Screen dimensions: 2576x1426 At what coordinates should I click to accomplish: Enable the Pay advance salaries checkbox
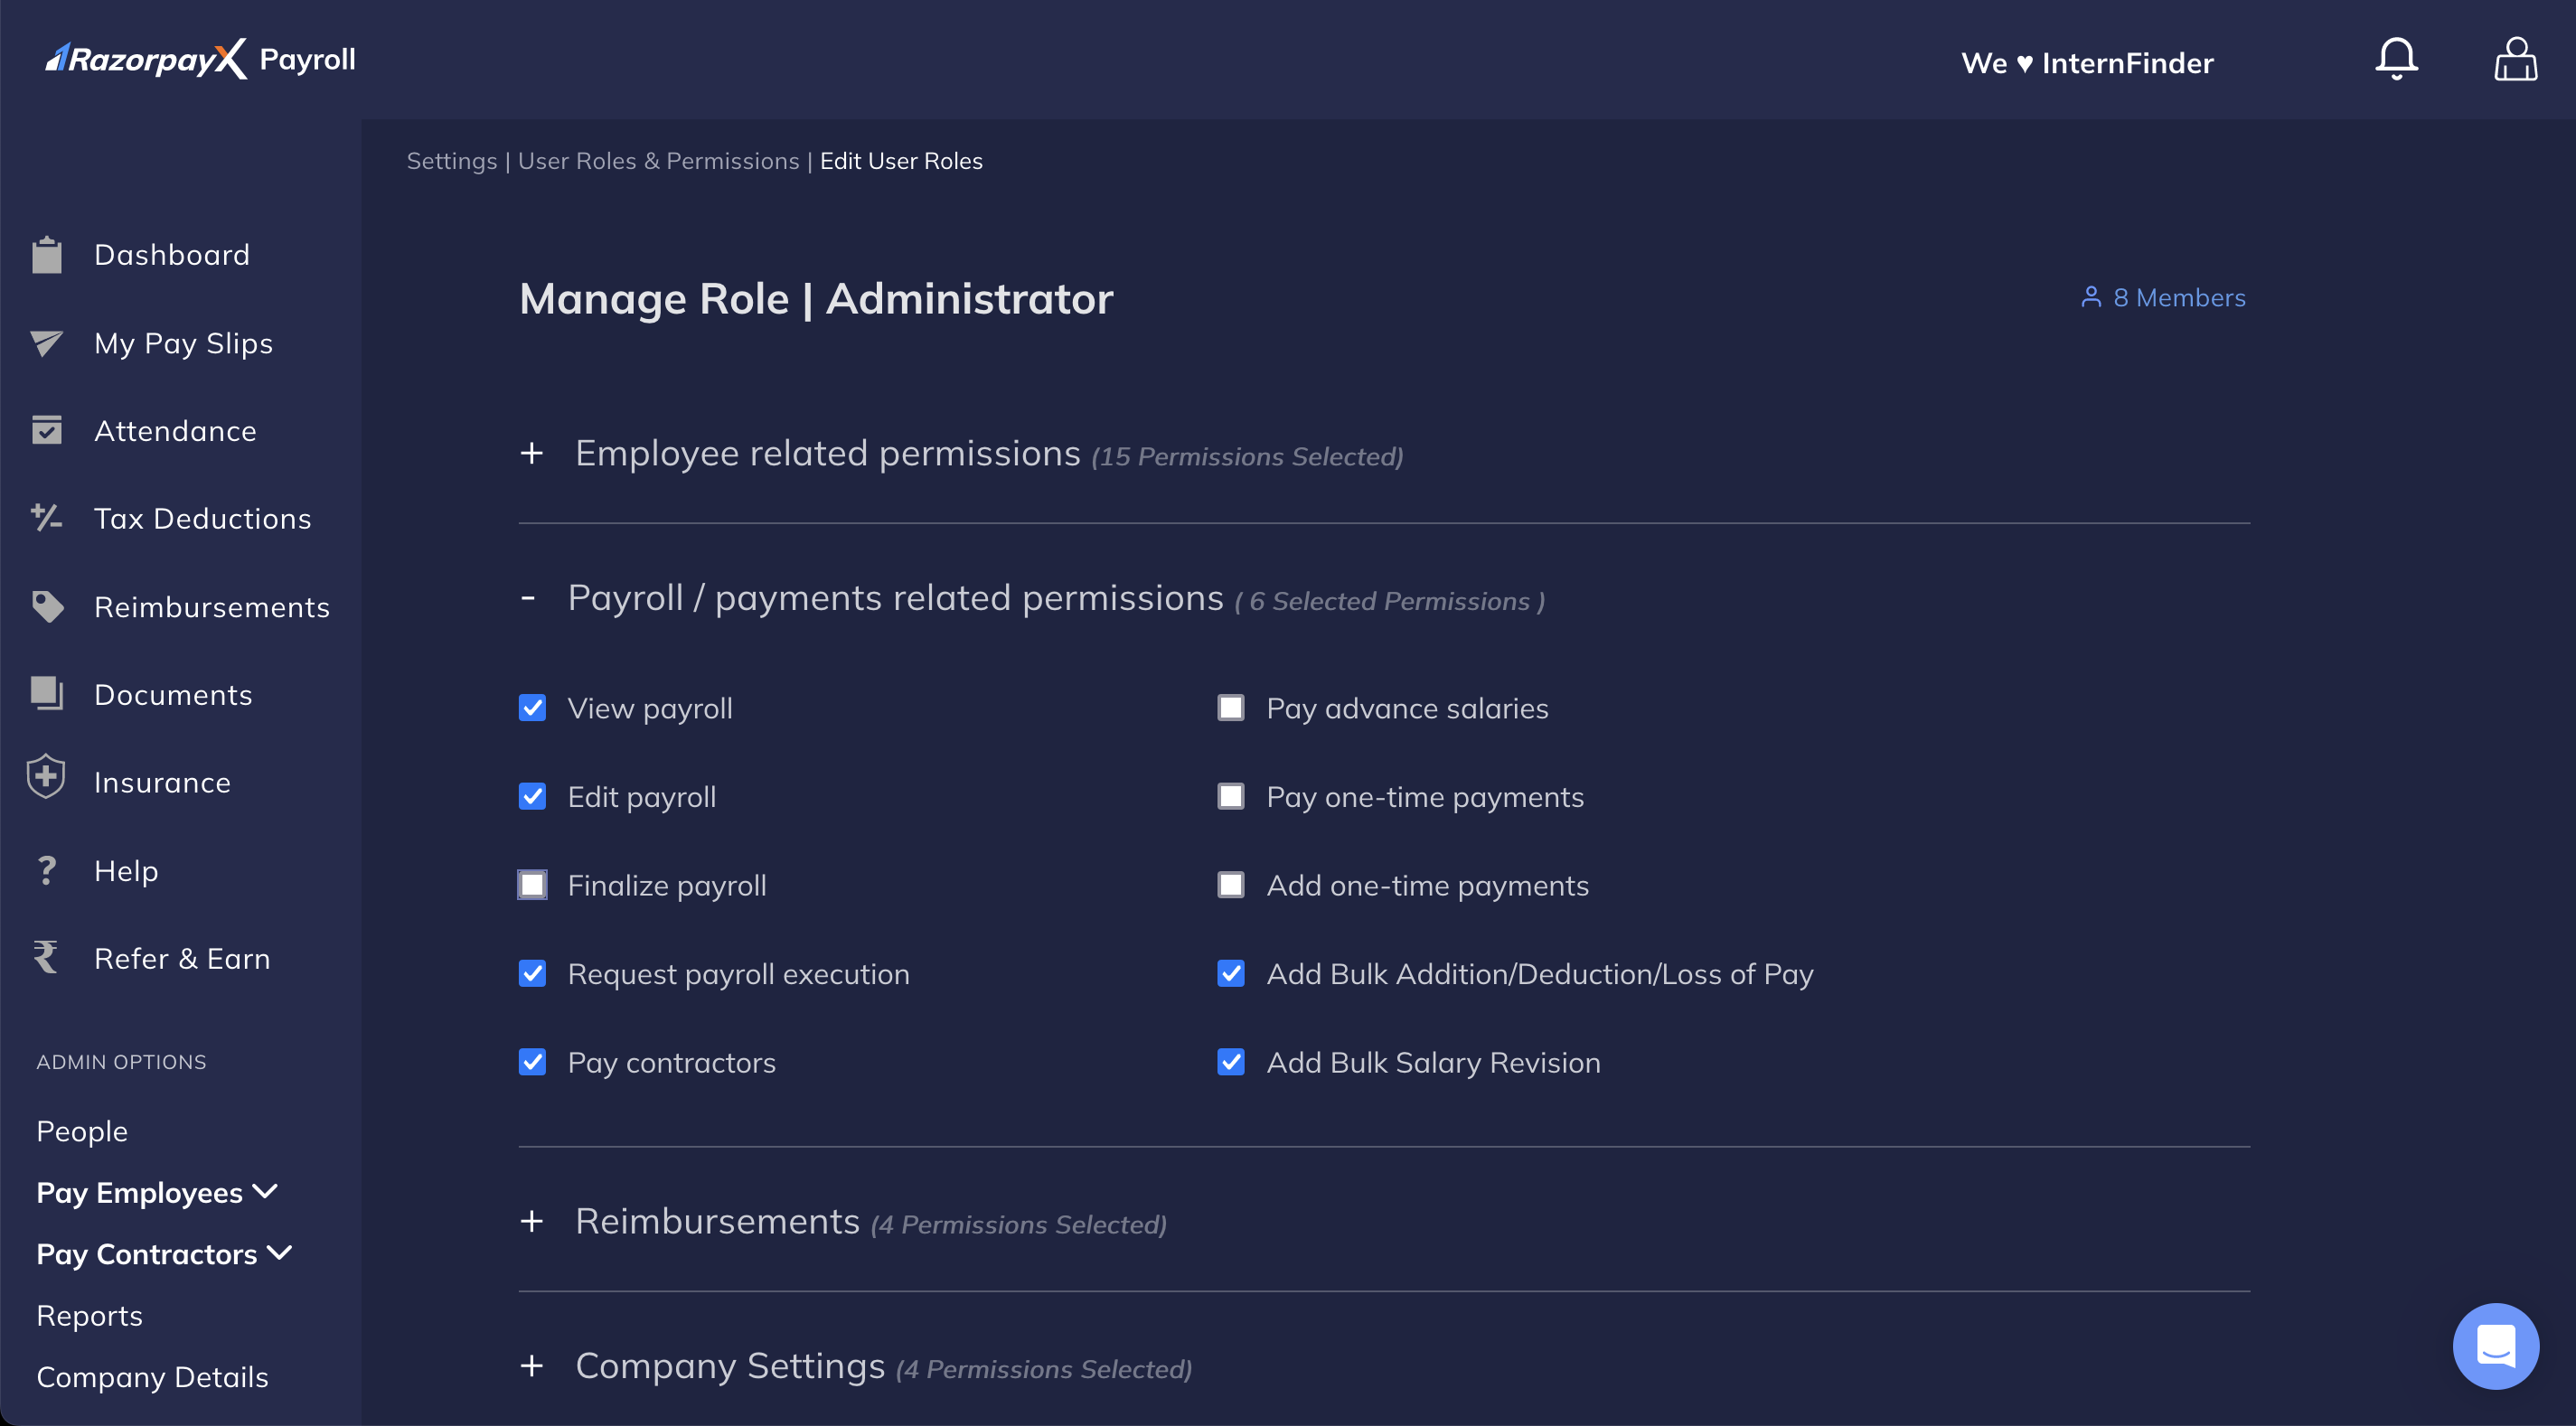pyautogui.click(x=1231, y=708)
